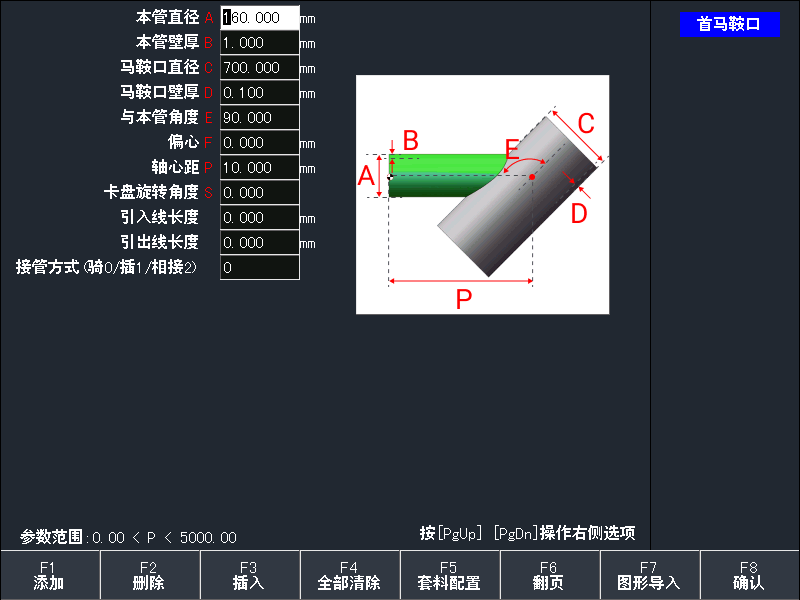Select the 本管壁厚 wall thickness field
800x600 pixels.
point(258,42)
